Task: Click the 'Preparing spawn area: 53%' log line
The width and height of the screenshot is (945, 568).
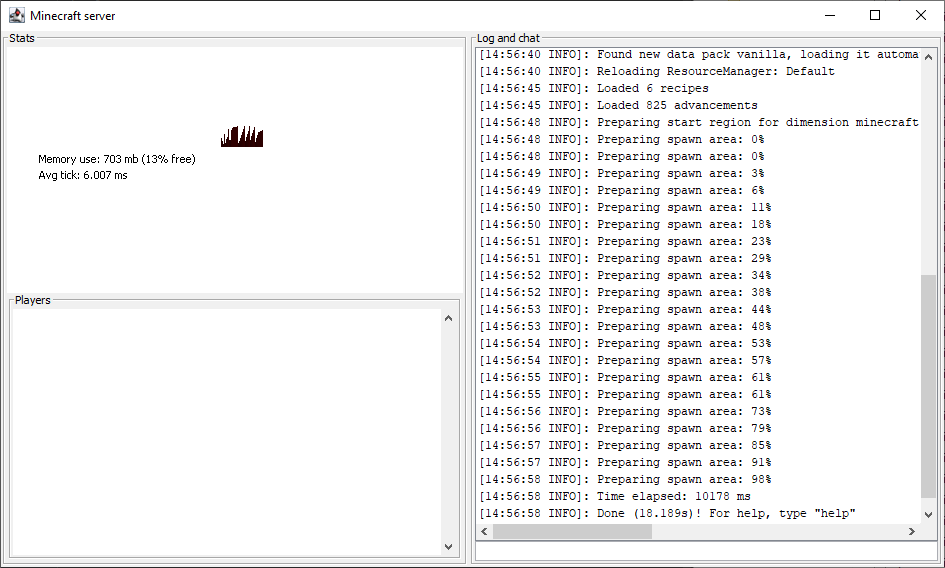Action: click(626, 343)
